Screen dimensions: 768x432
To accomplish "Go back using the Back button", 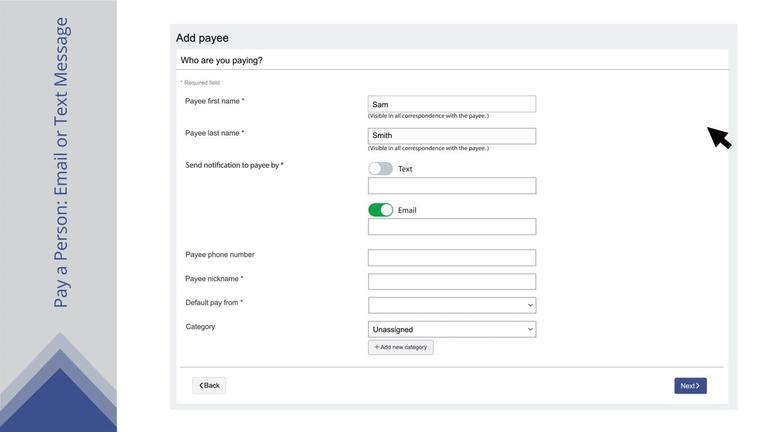I will click(x=209, y=386).
